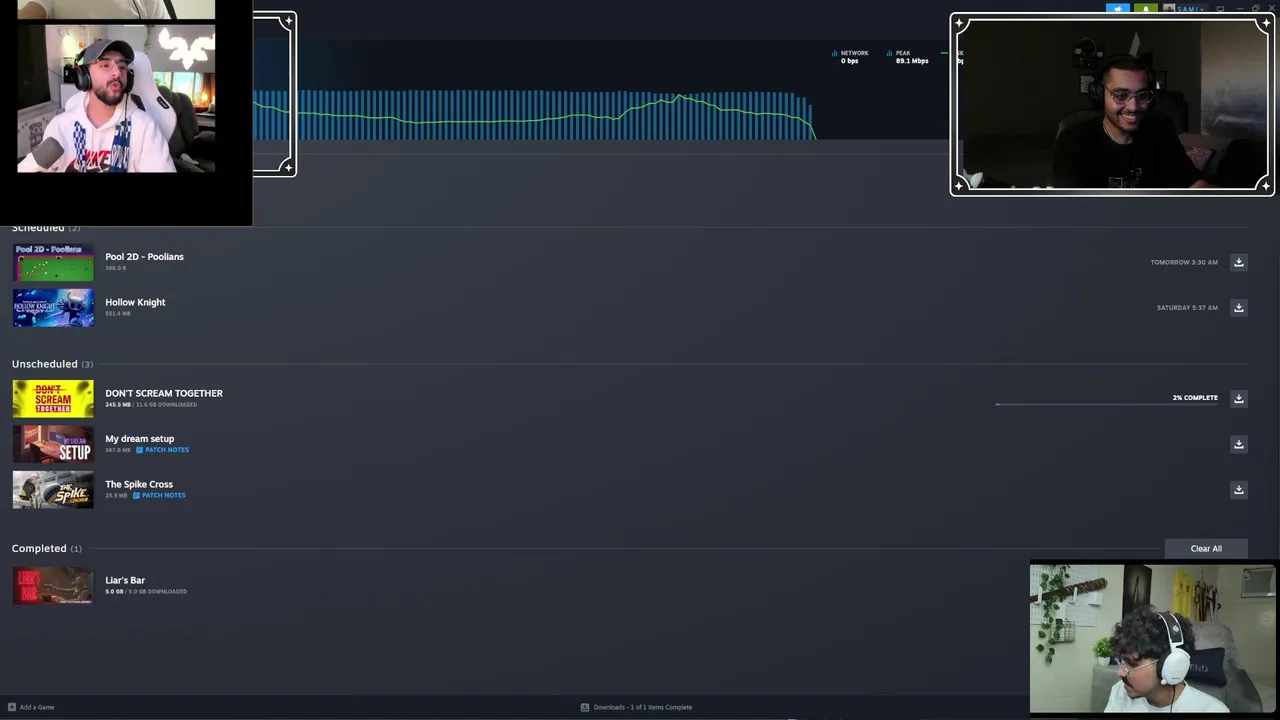Viewport: 1280px width, 720px height.
Task: Open DON'T SCREAM TOGETHER thumbnail
Action: 53,399
